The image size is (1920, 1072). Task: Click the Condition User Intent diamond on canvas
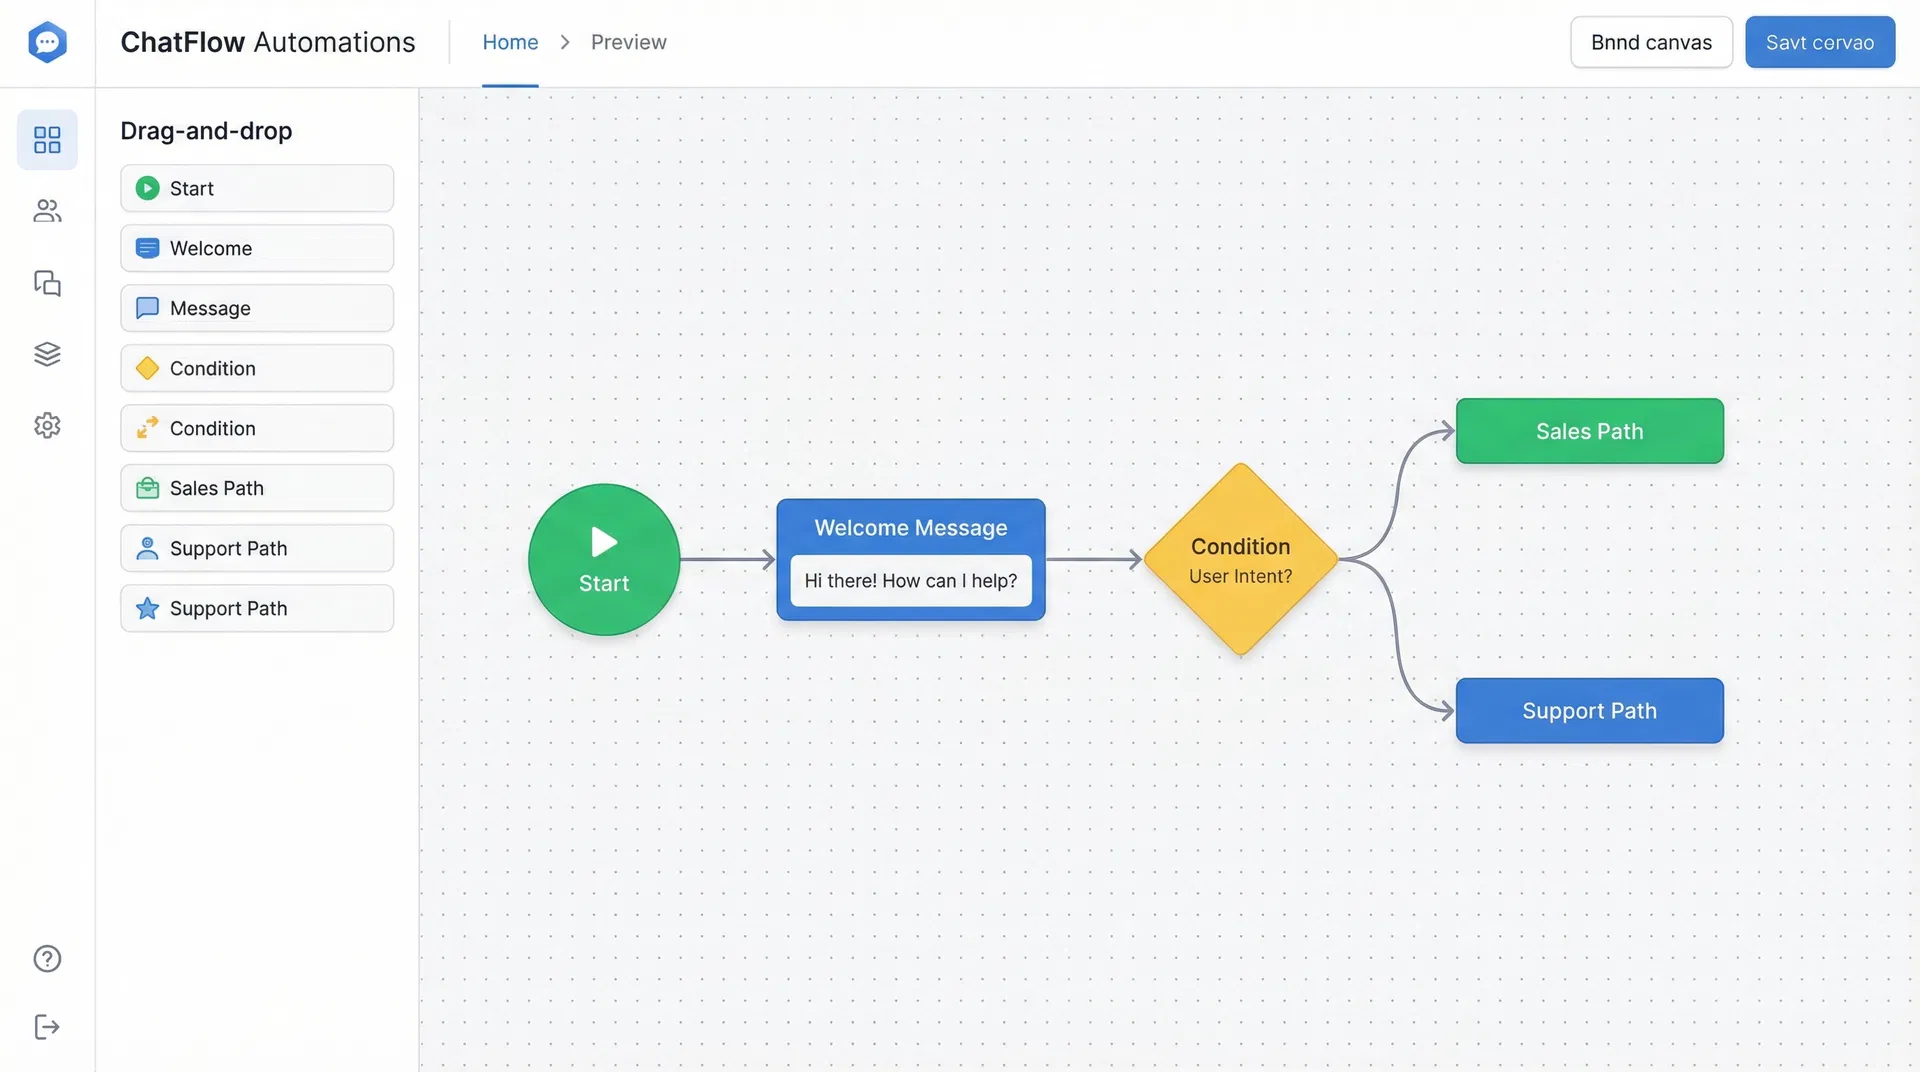pos(1240,560)
